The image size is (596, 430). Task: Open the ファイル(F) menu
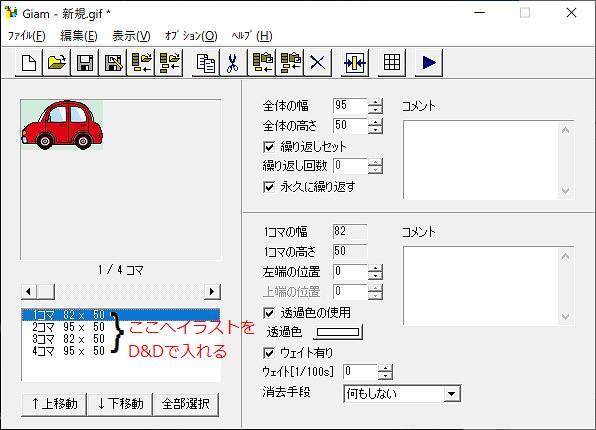(x=27, y=36)
